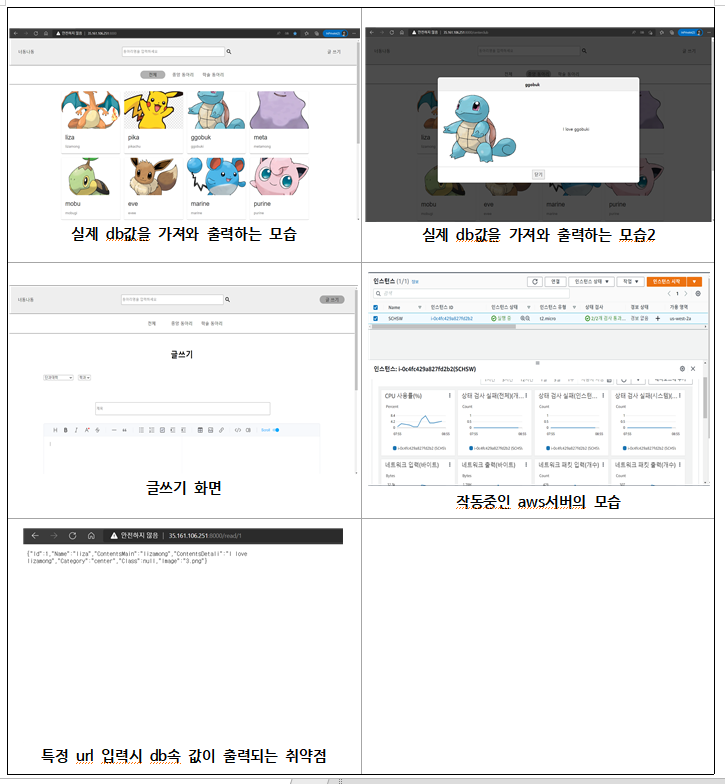Click the search input on the main listing page
725x784 pixels.
coord(173,52)
